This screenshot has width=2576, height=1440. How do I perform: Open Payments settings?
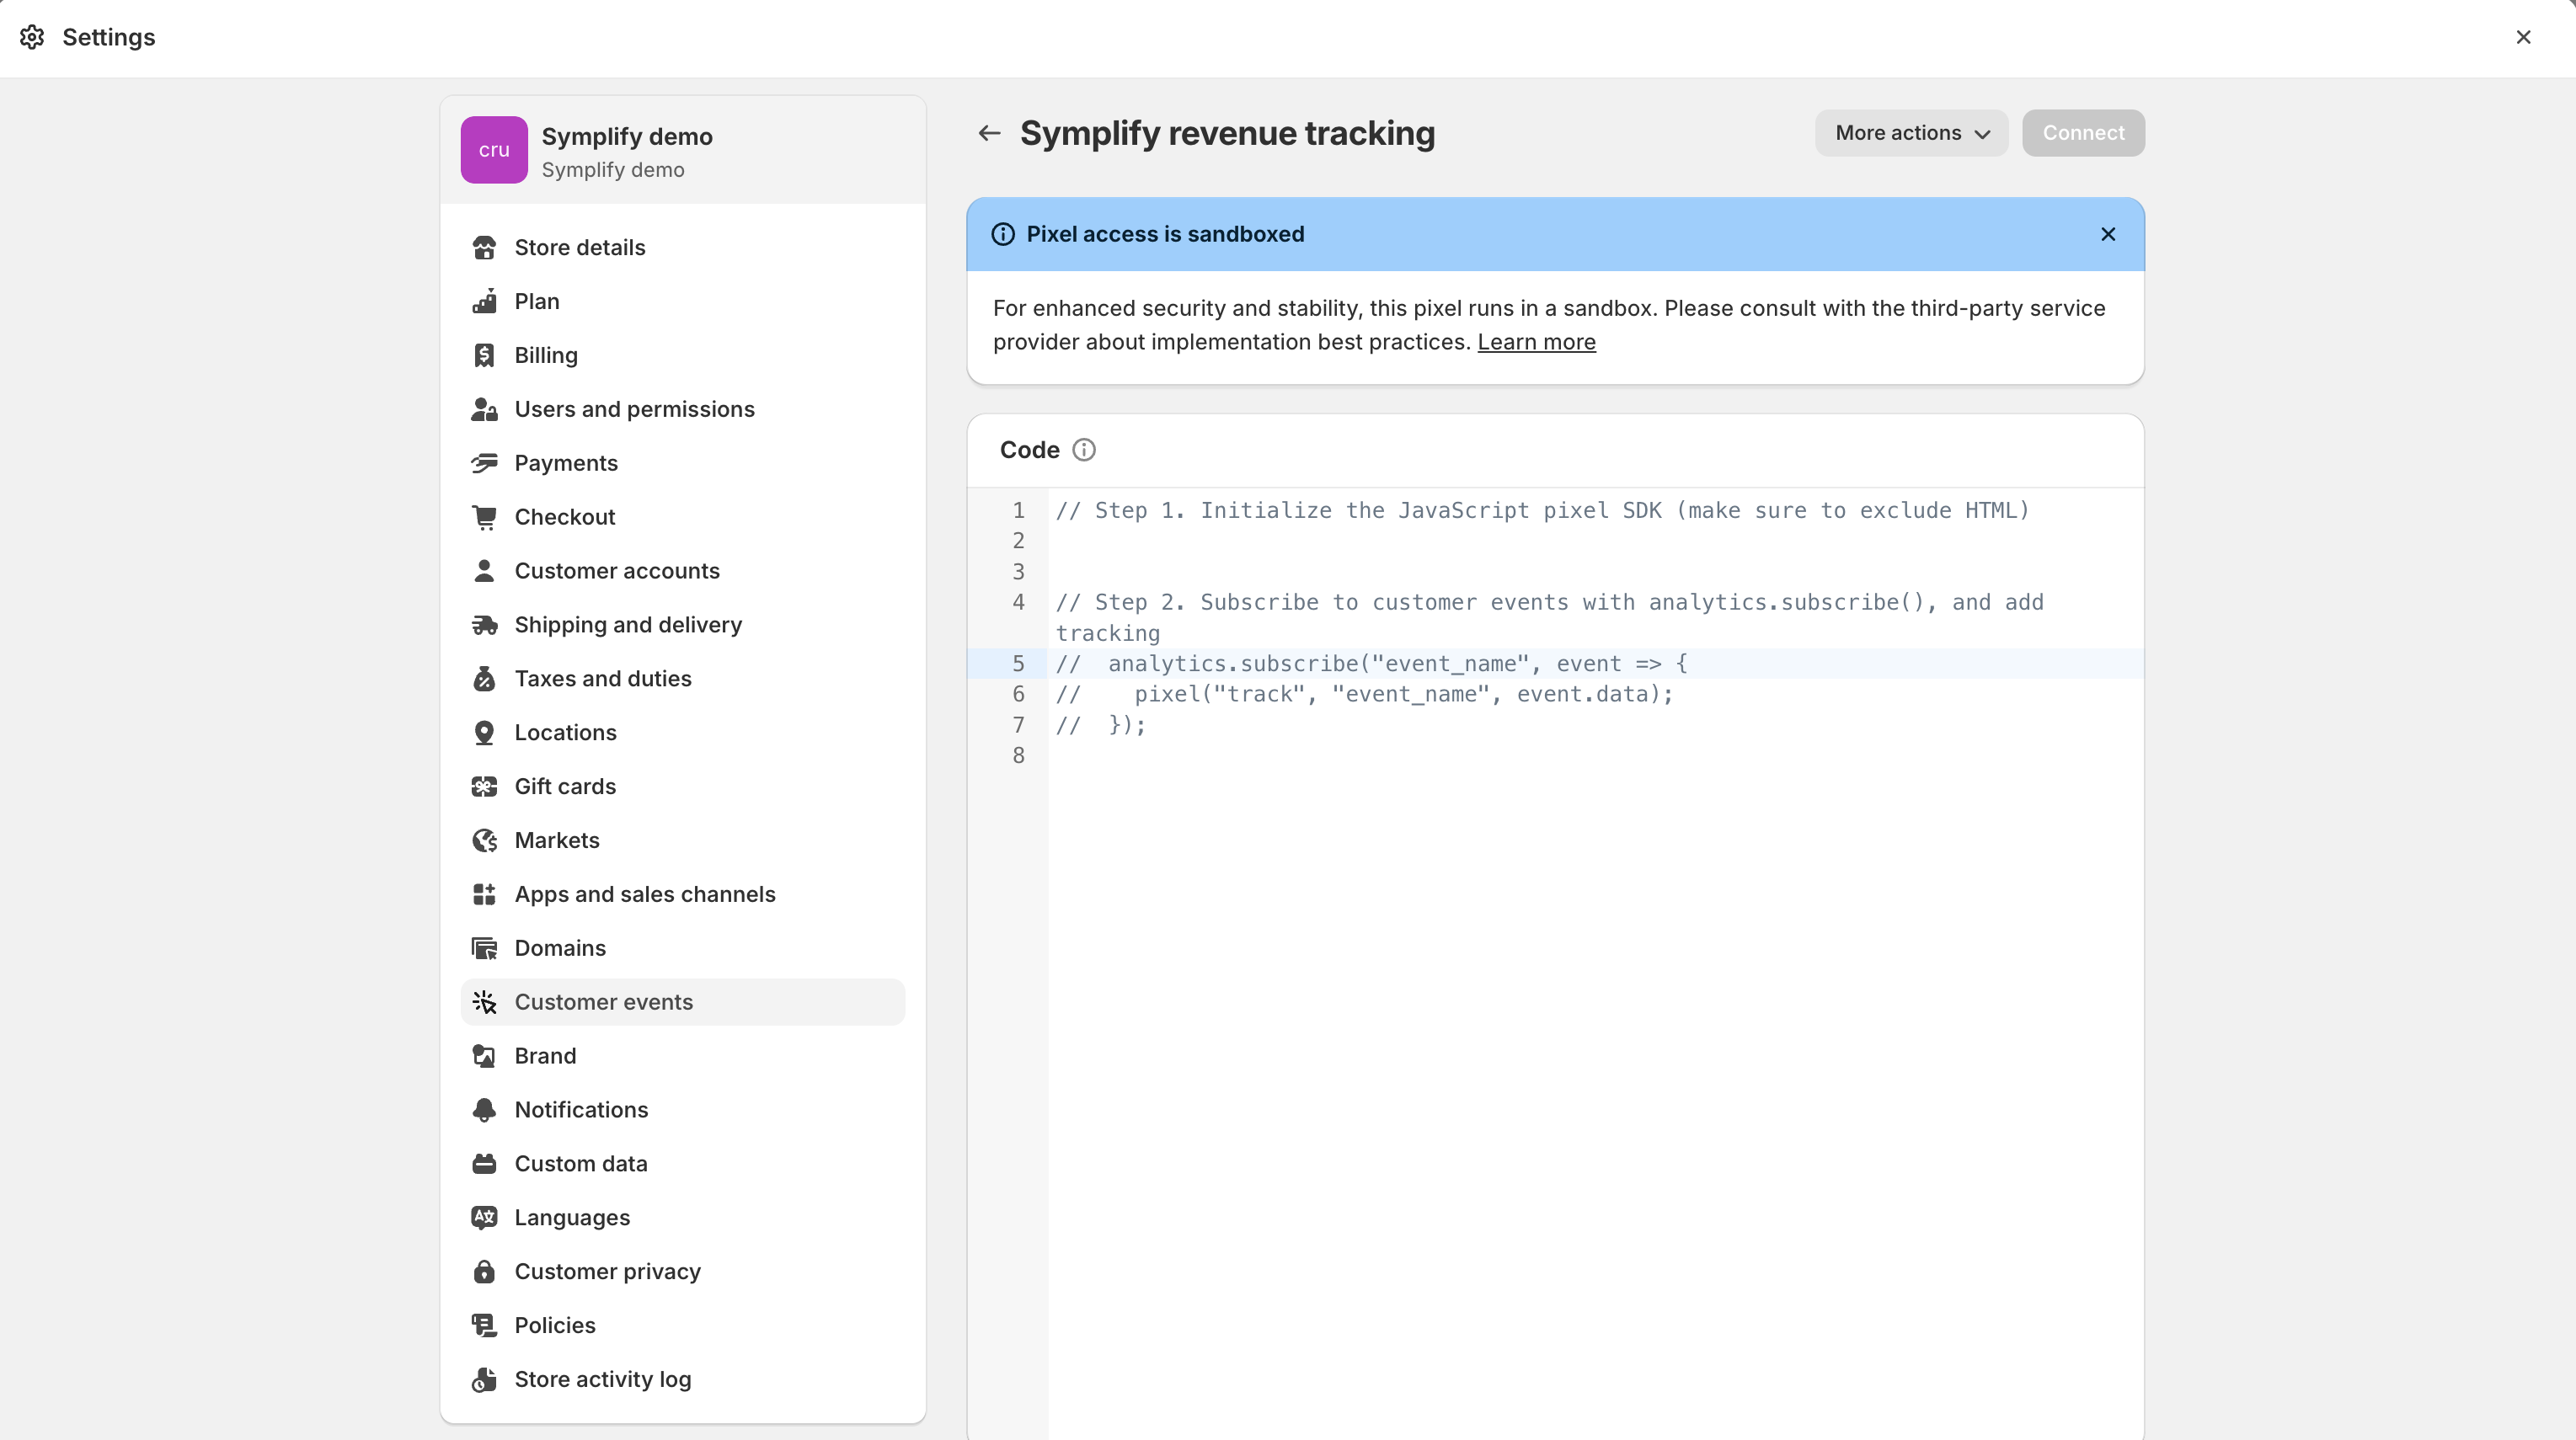point(683,463)
